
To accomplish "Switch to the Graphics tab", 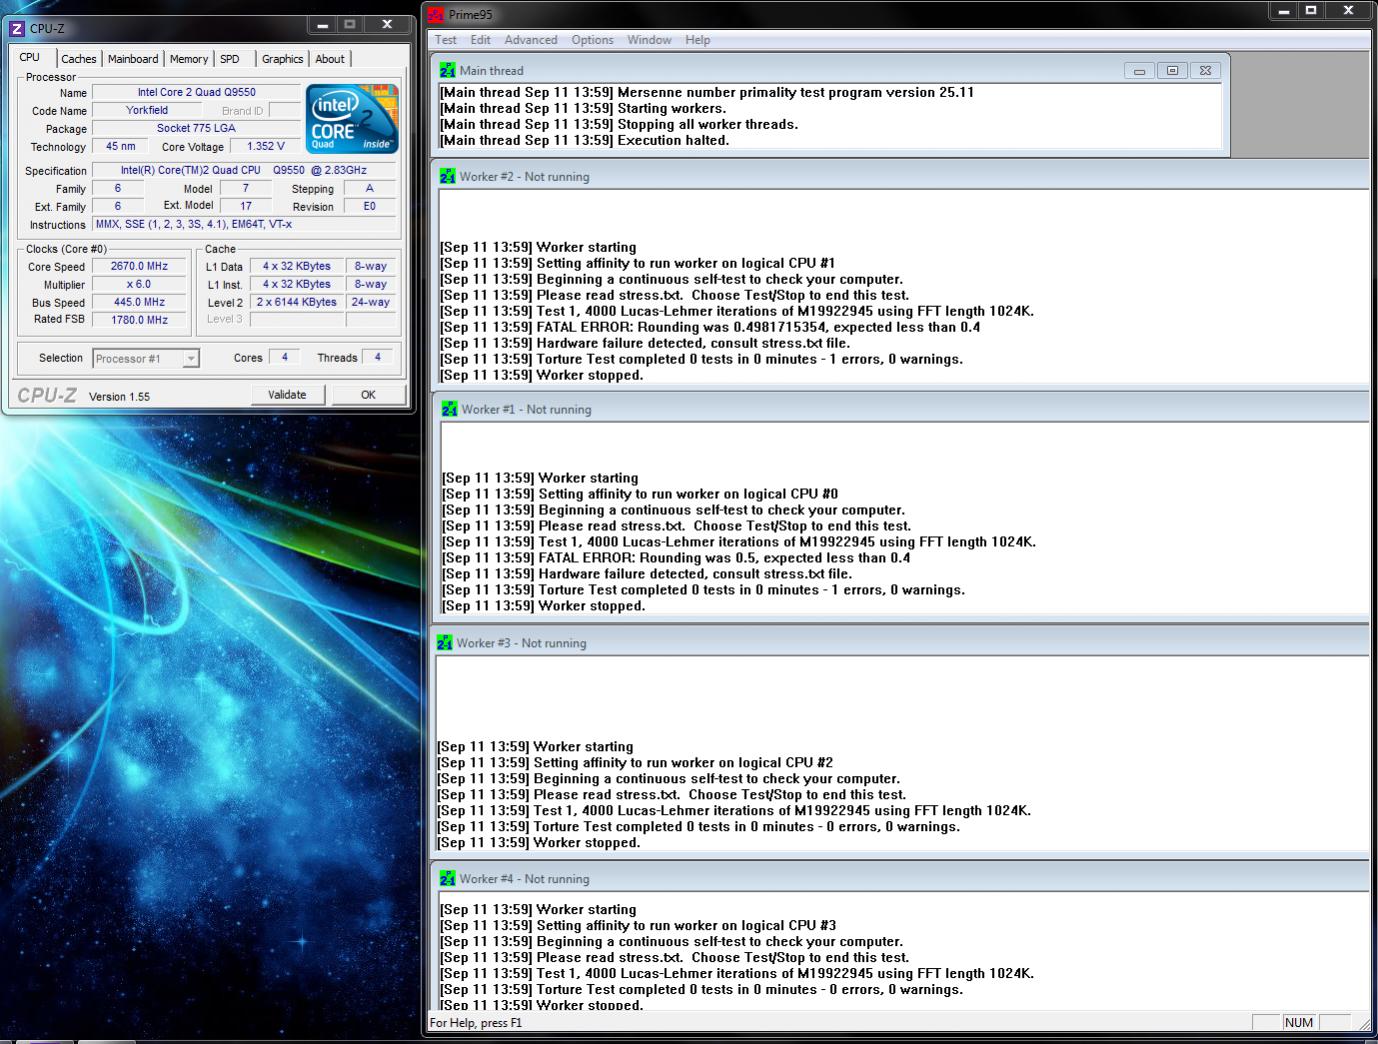I will coord(282,59).
